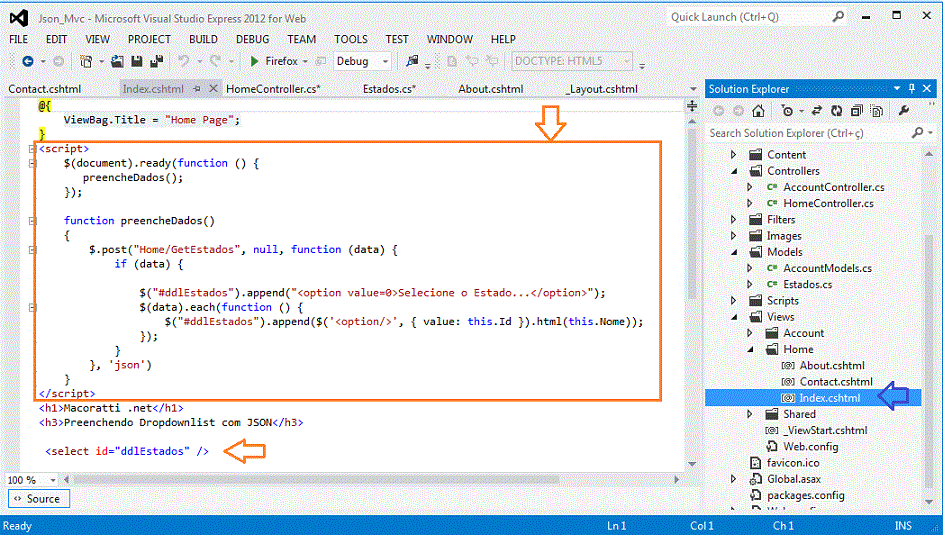943x535 pixels.
Task: Click the Open File toolbar icon
Action: 117,61
